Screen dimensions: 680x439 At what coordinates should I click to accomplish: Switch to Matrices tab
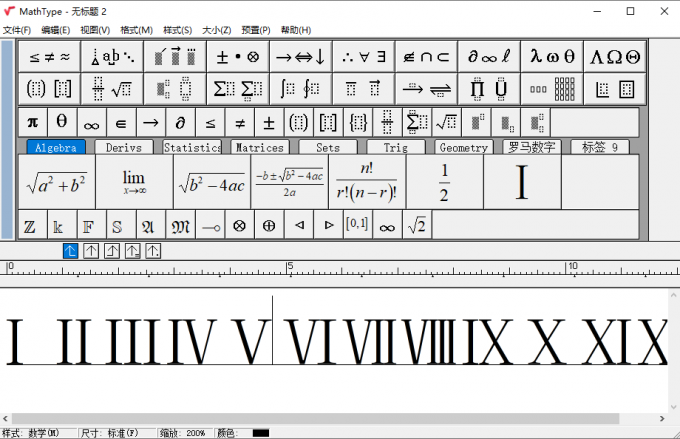[260, 147]
